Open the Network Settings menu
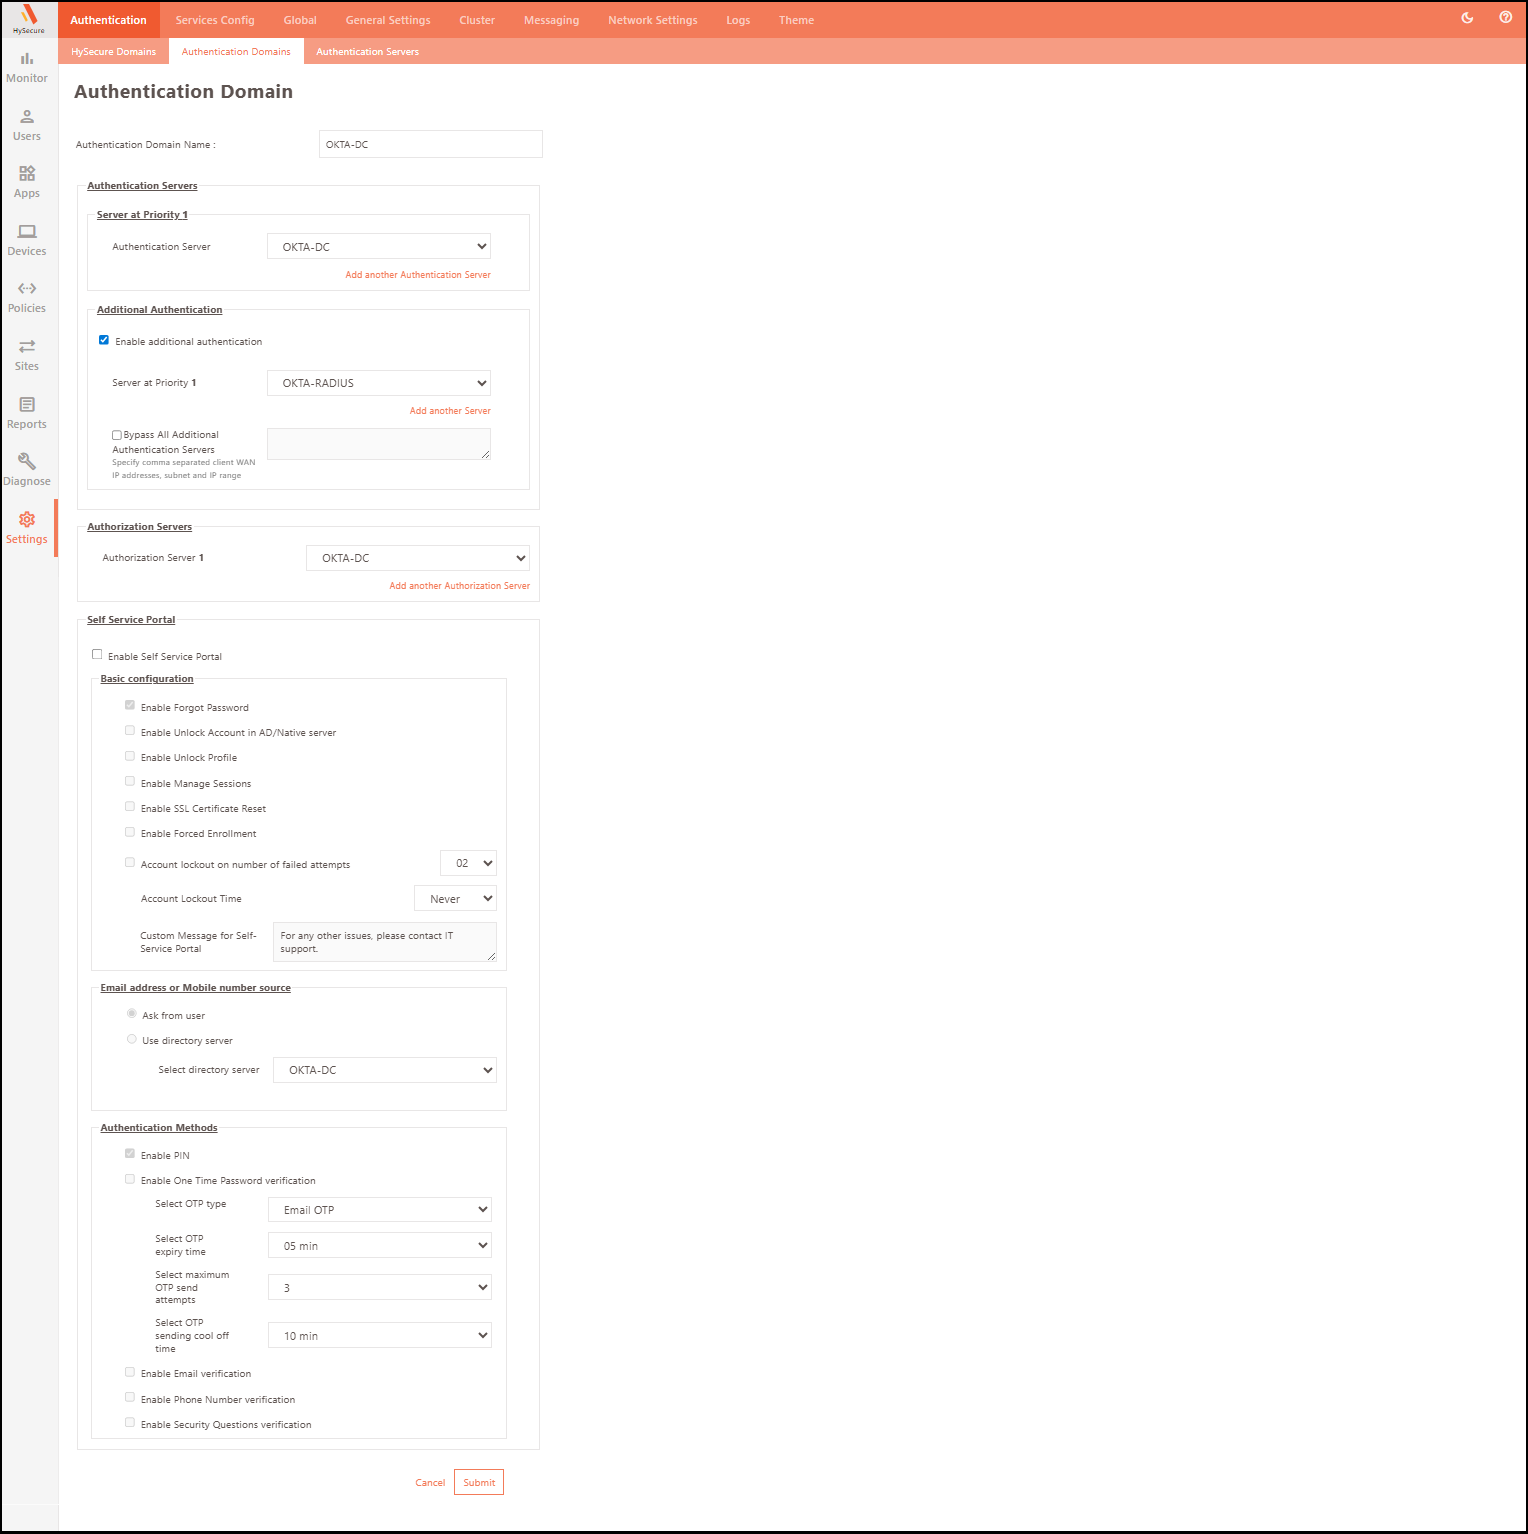The image size is (1528, 1534). coord(652,20)
